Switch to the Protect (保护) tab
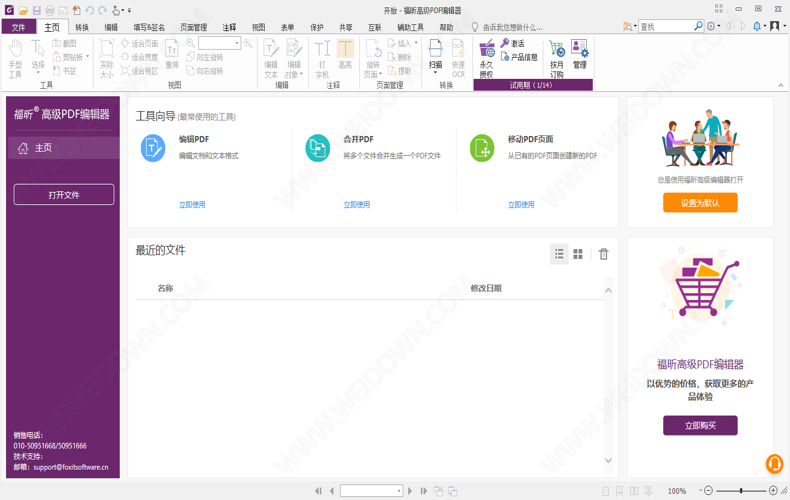 pos(317,27)
